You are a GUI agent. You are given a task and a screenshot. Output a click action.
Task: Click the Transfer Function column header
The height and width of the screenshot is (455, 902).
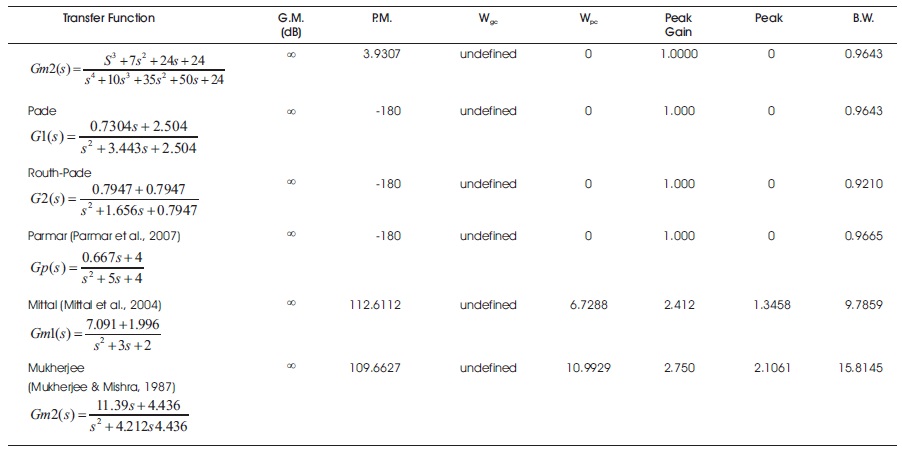[x=109, y=18]
